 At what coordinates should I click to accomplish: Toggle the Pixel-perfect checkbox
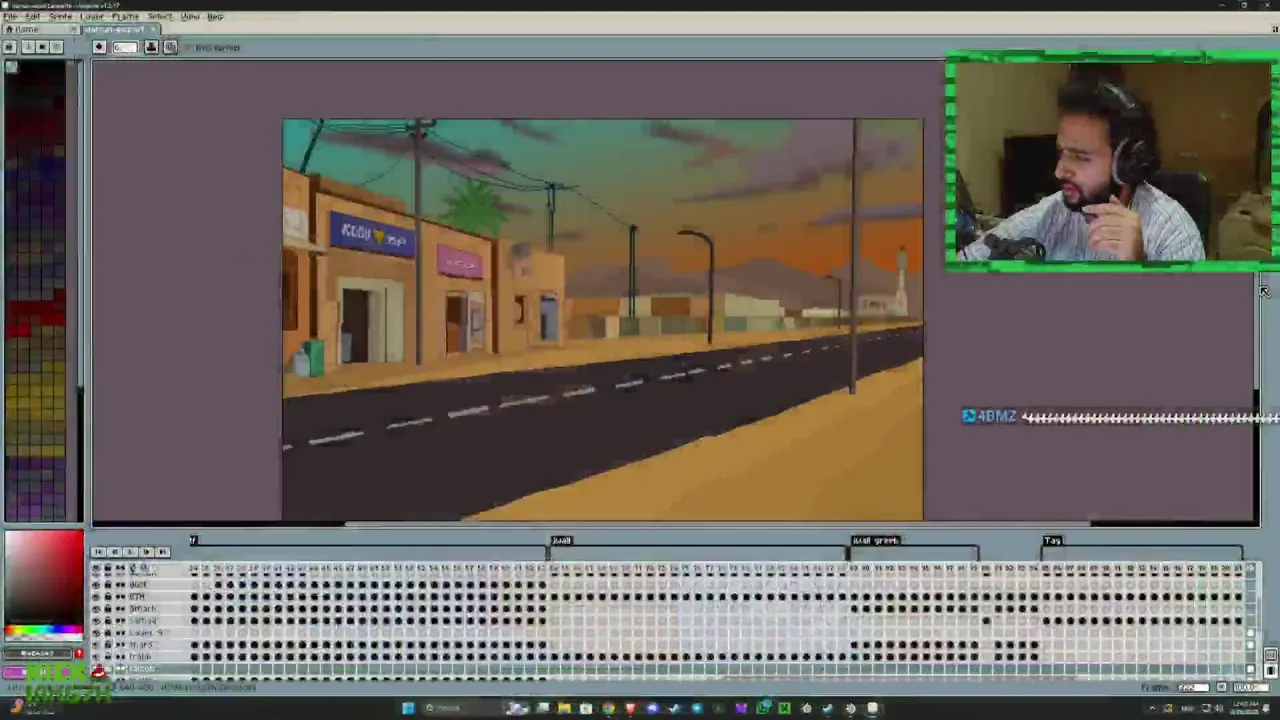click(187, 47)
